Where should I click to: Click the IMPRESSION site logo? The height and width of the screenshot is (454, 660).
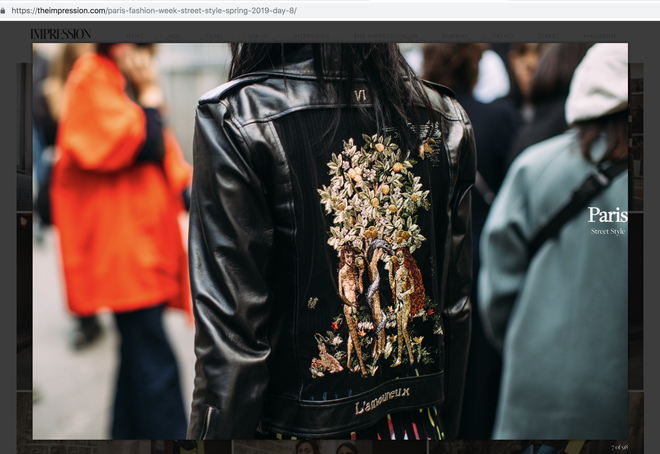pyautogui.click(x=60, y=34)
